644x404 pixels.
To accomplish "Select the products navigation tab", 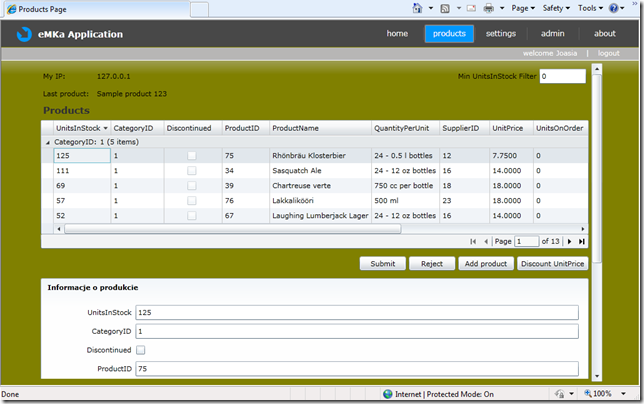I will click(449, 34).
